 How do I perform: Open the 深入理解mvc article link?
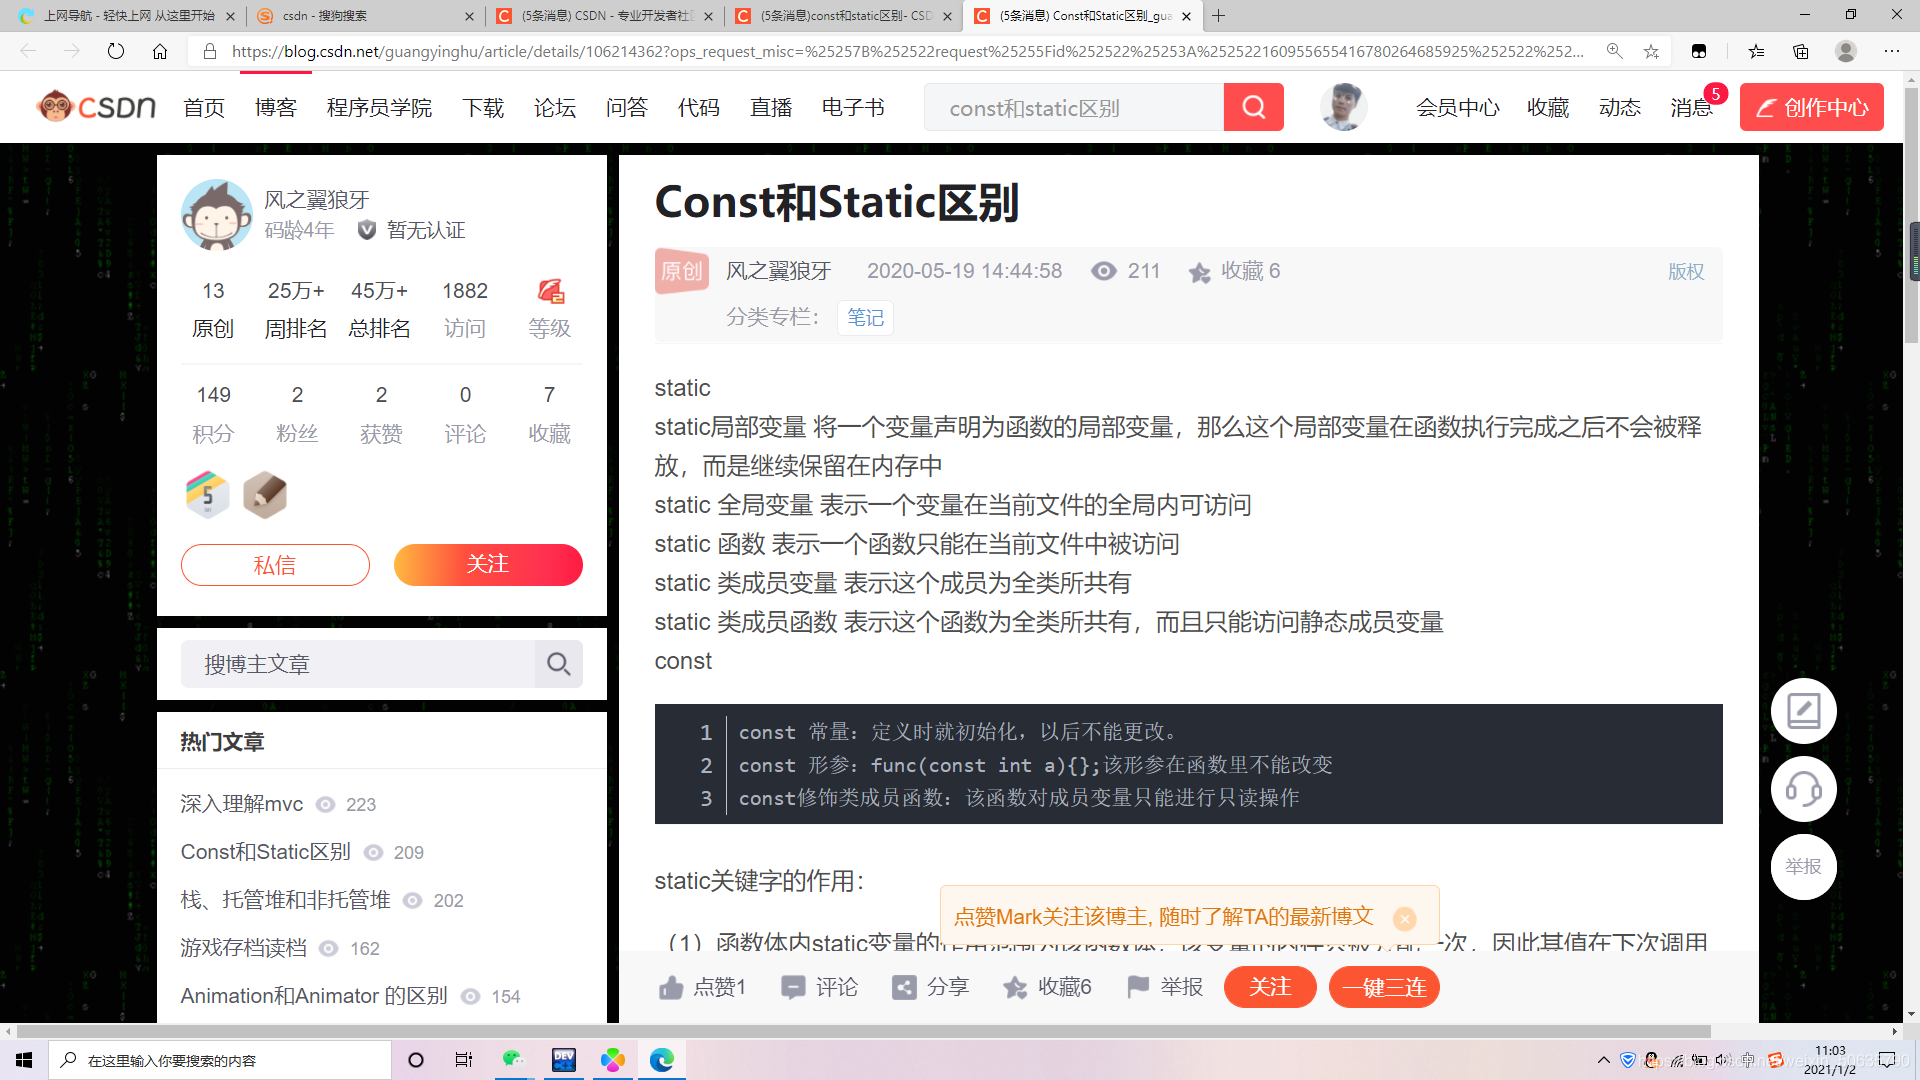click(242, 804)
